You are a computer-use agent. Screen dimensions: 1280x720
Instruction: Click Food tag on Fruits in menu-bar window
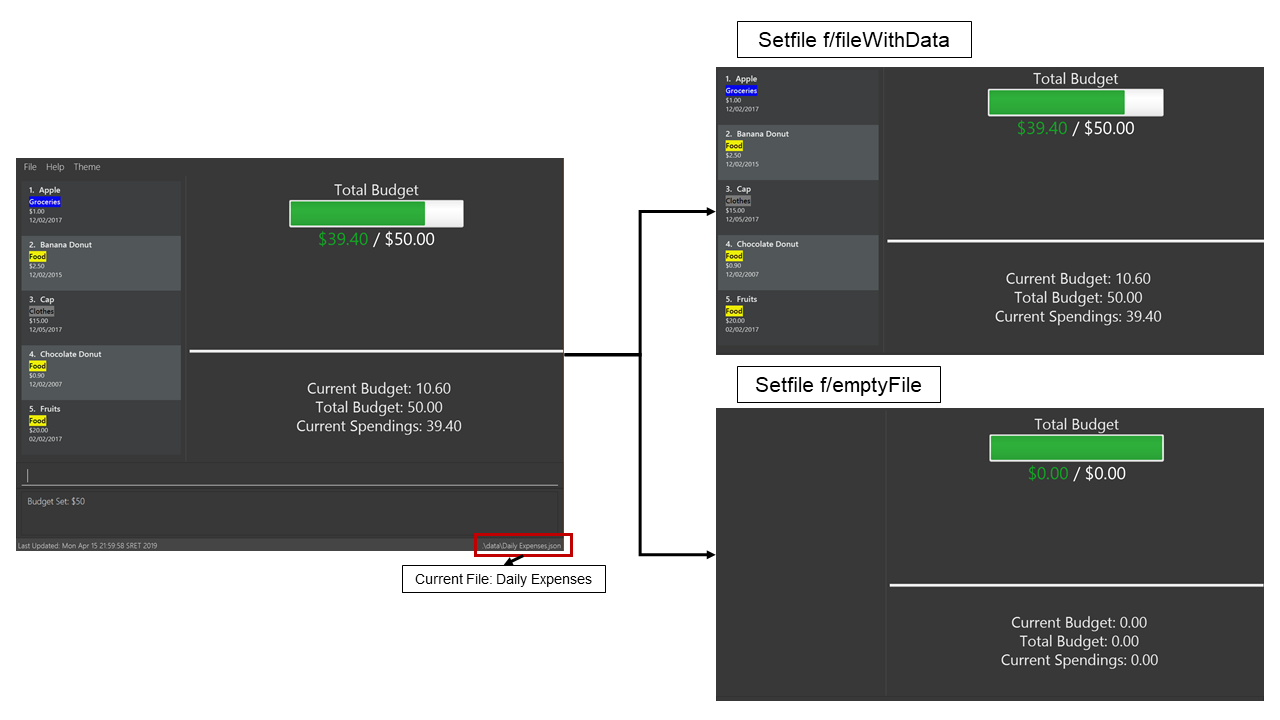[x=37, y=421]
